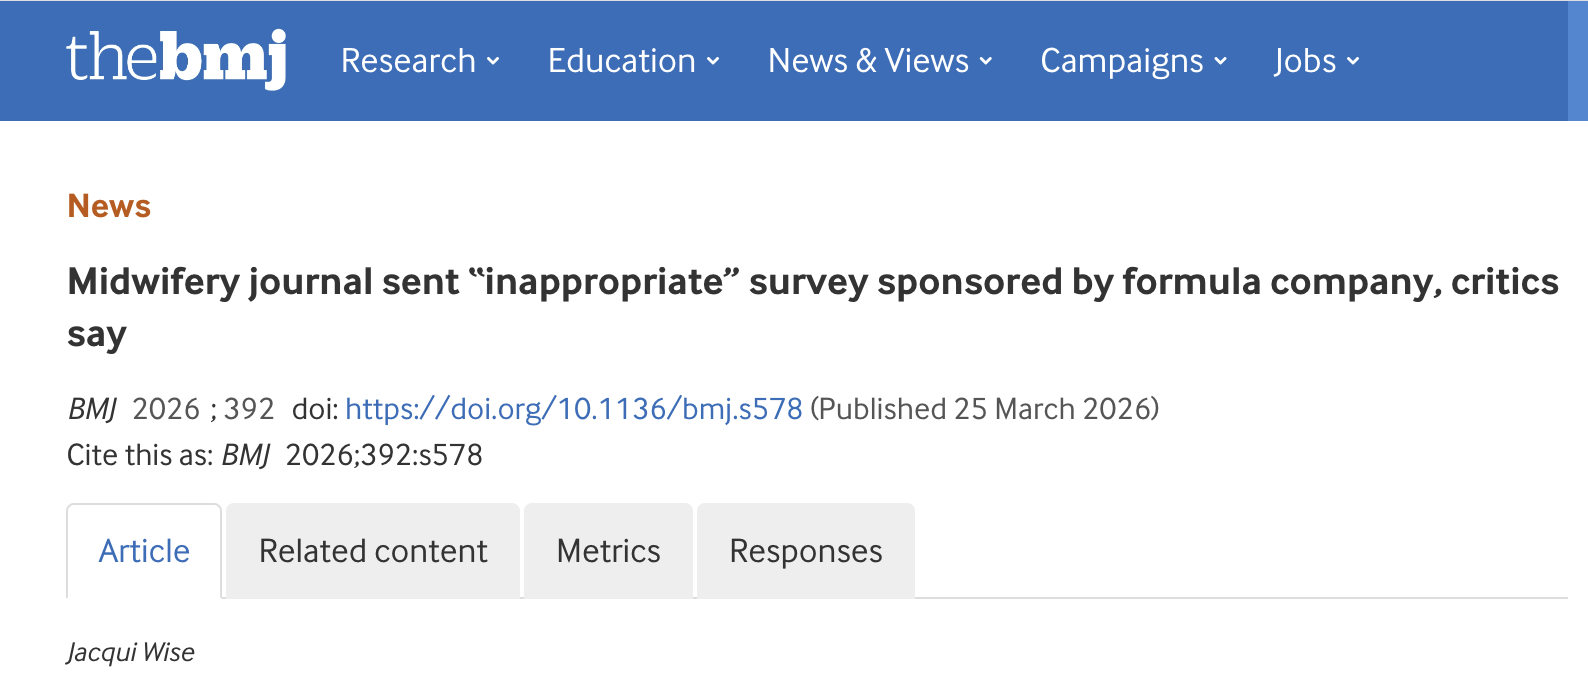1588x694 pixels.
Task: Switch to the Related content tab
Action: point(373,551)
